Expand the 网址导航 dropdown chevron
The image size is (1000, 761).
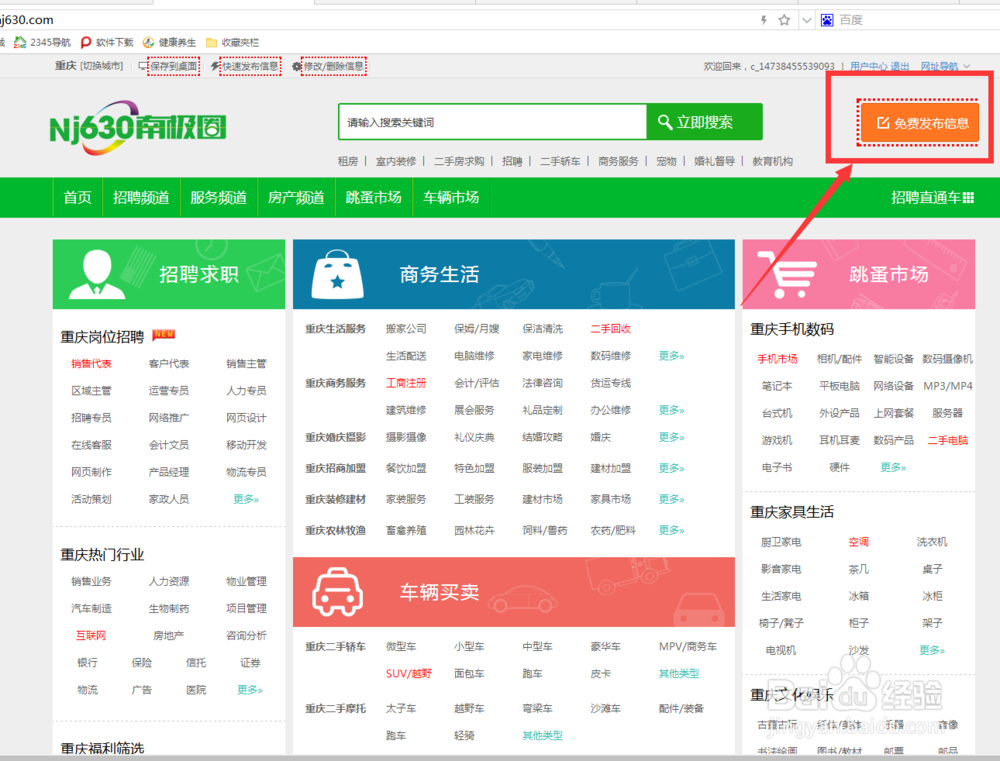[966, 64]
